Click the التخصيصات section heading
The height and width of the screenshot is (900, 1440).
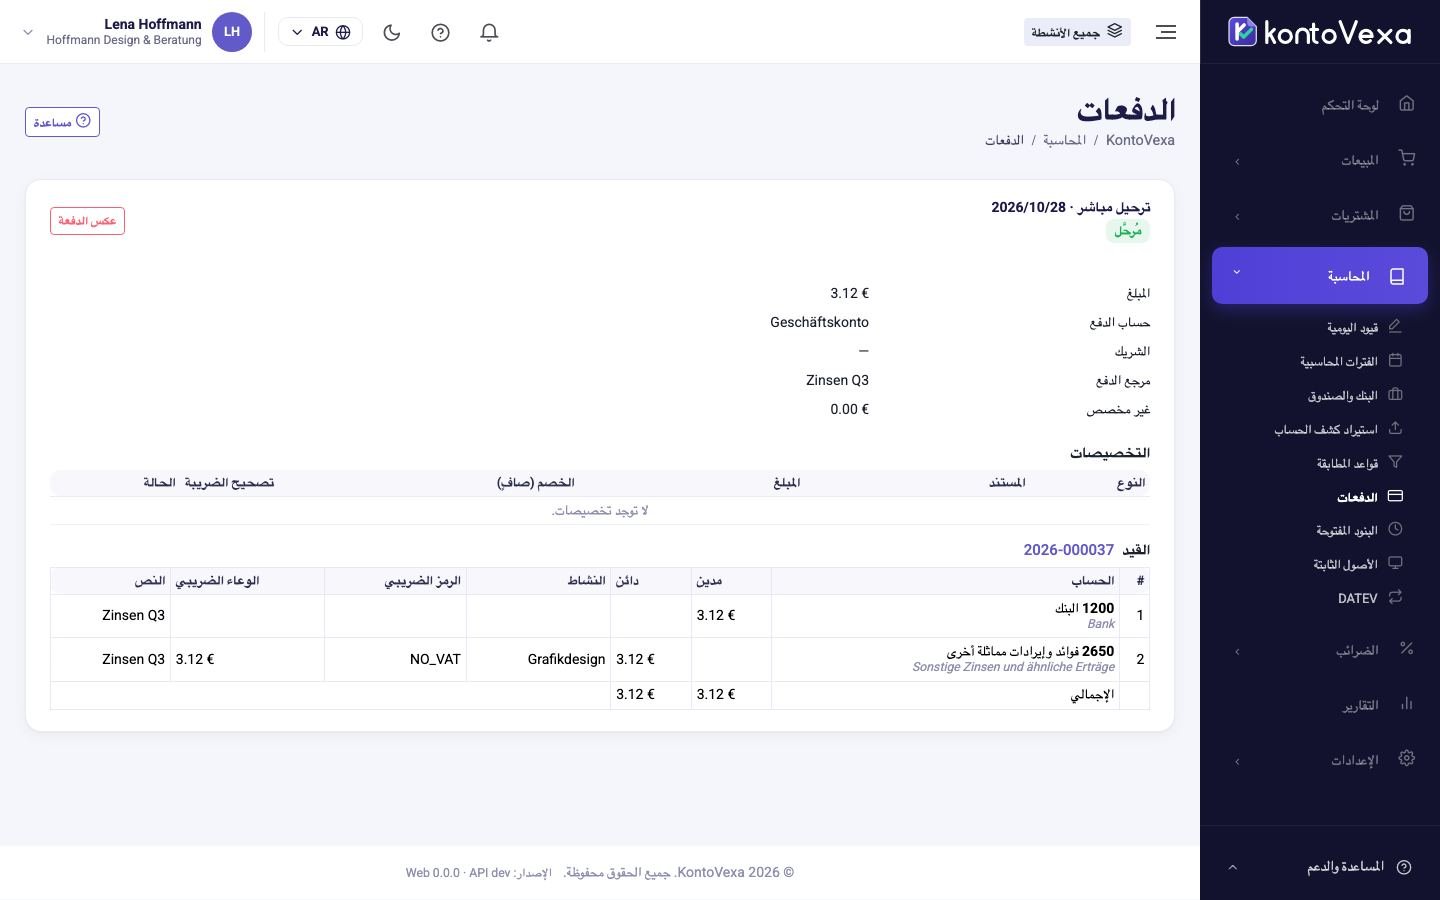coord(1110,453)
